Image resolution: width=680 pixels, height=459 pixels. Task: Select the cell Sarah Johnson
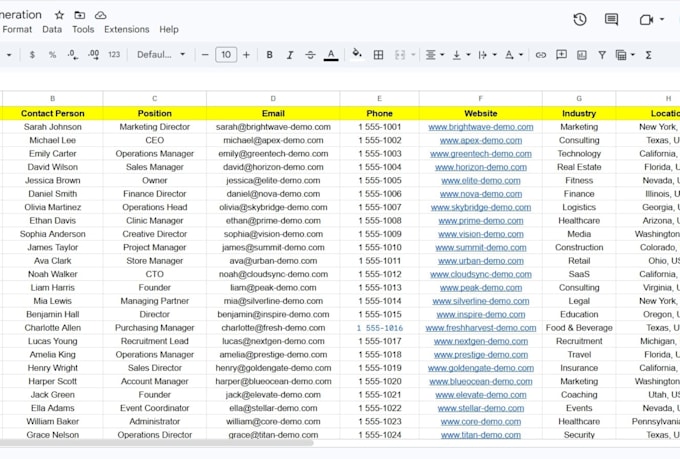(52, 127)
